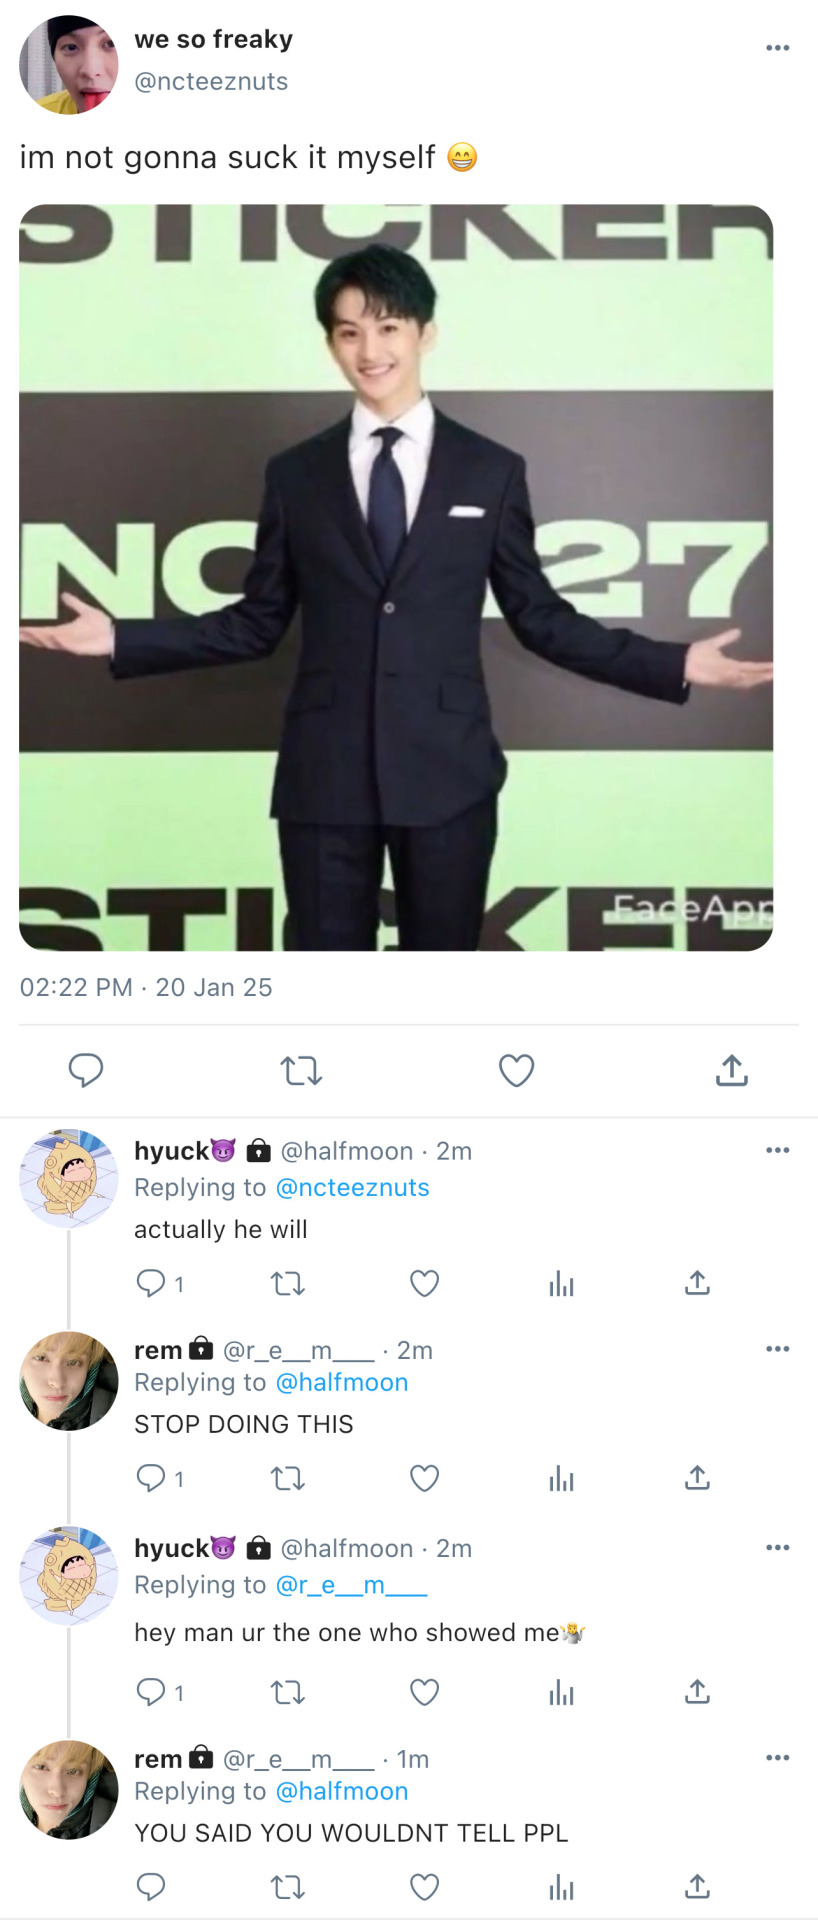
Task: Like the "actually he will" reply
Action: (425, 1283)
